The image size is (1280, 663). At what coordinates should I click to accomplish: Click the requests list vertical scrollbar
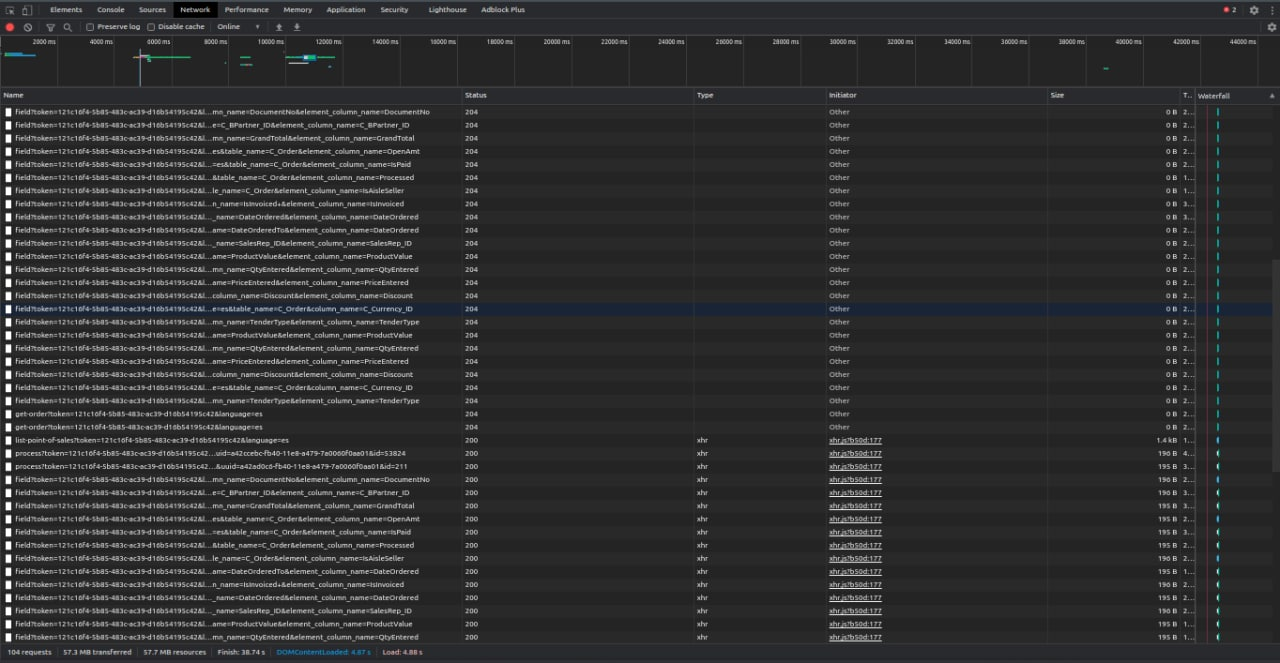(1276, 365)
